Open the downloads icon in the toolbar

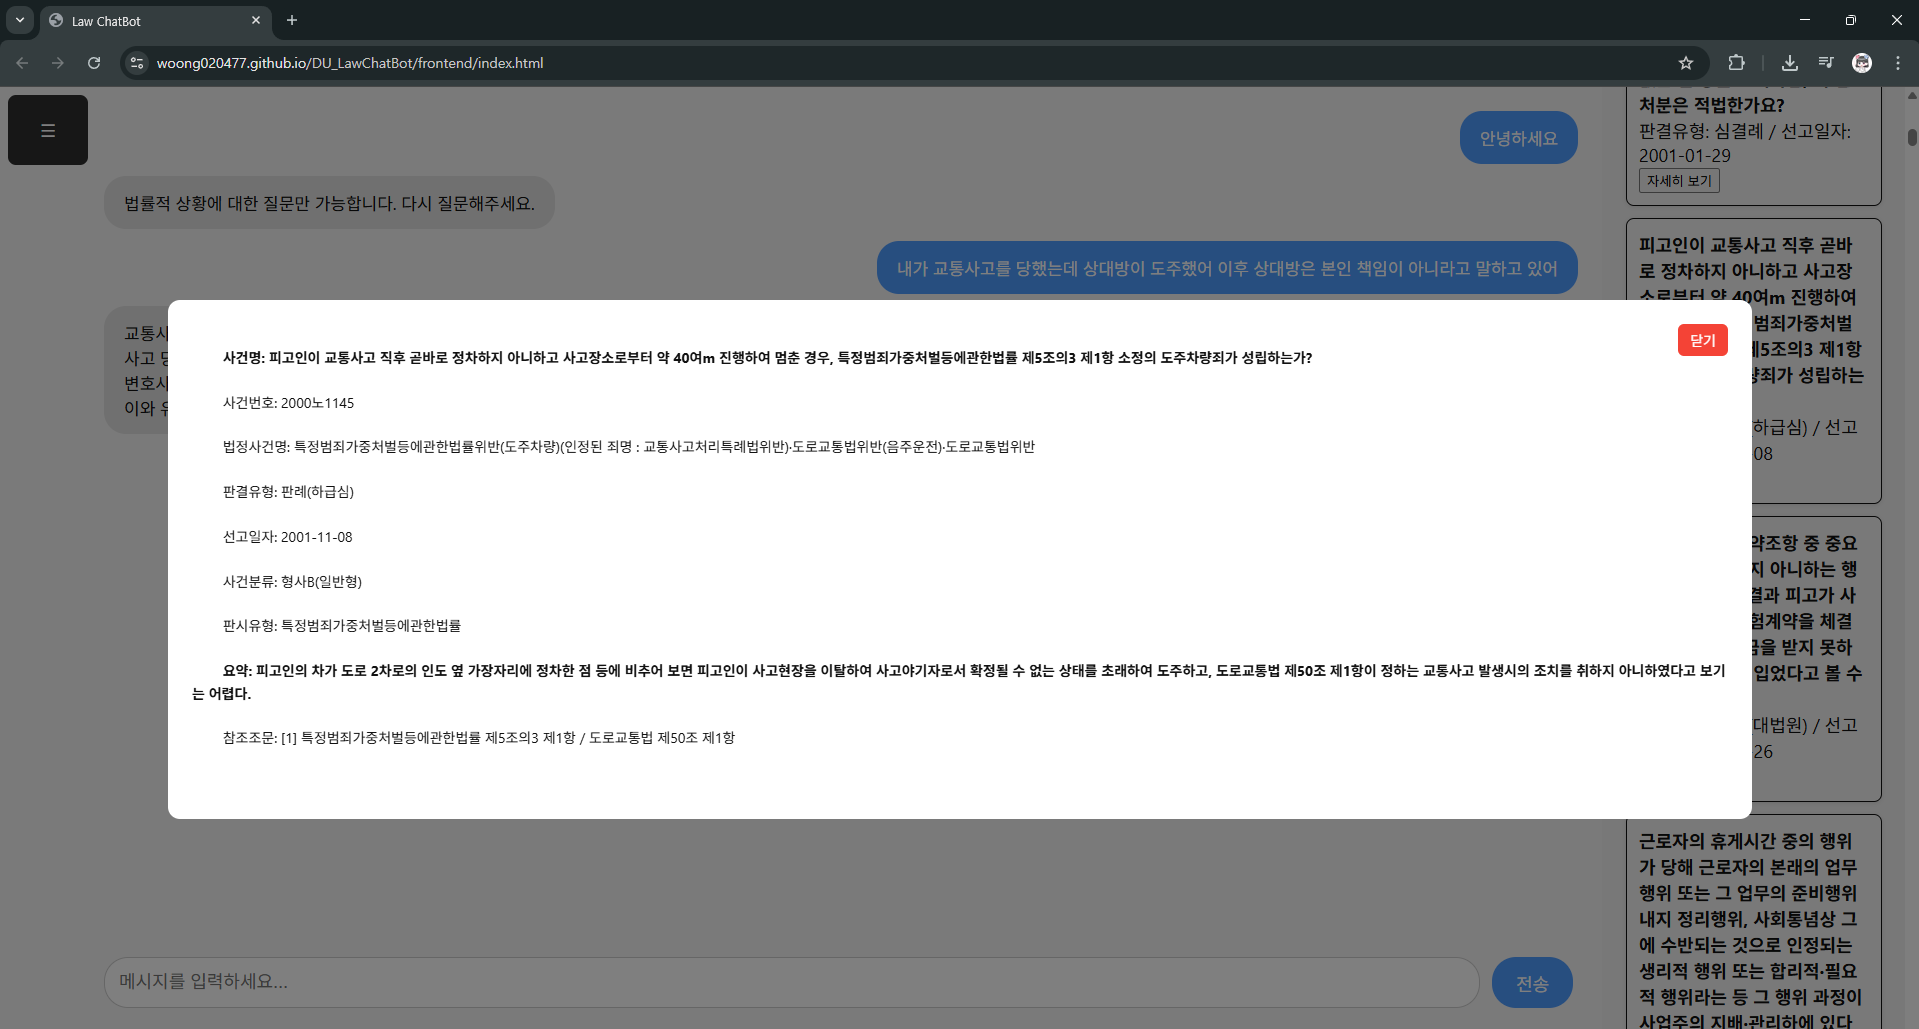(1790, 62)
